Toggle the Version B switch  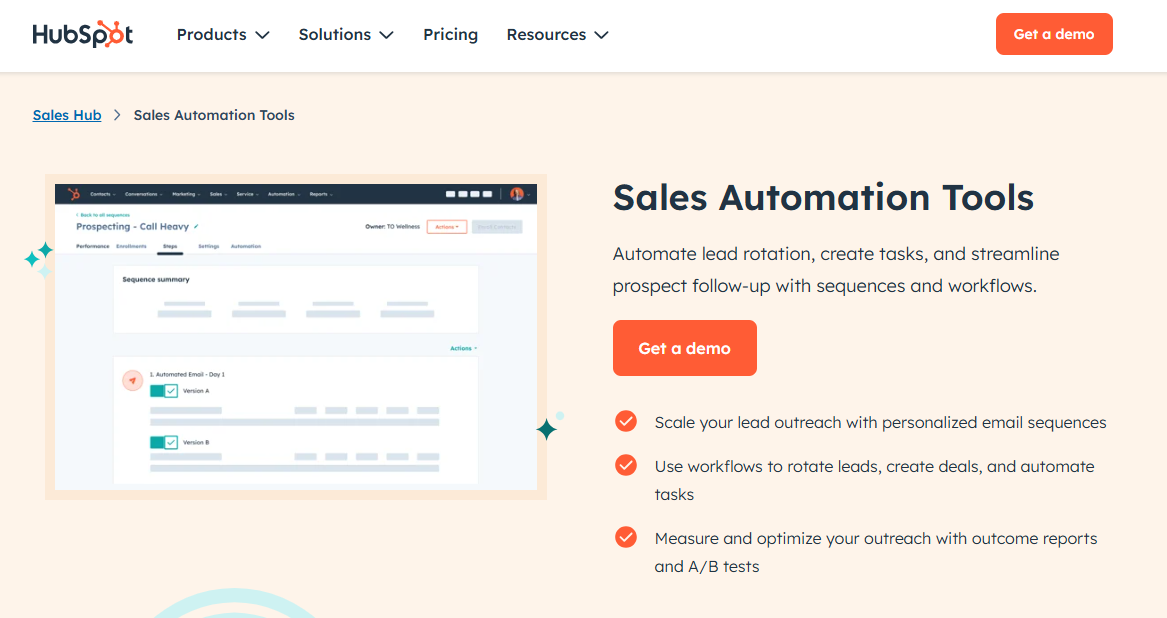[164, 442]
